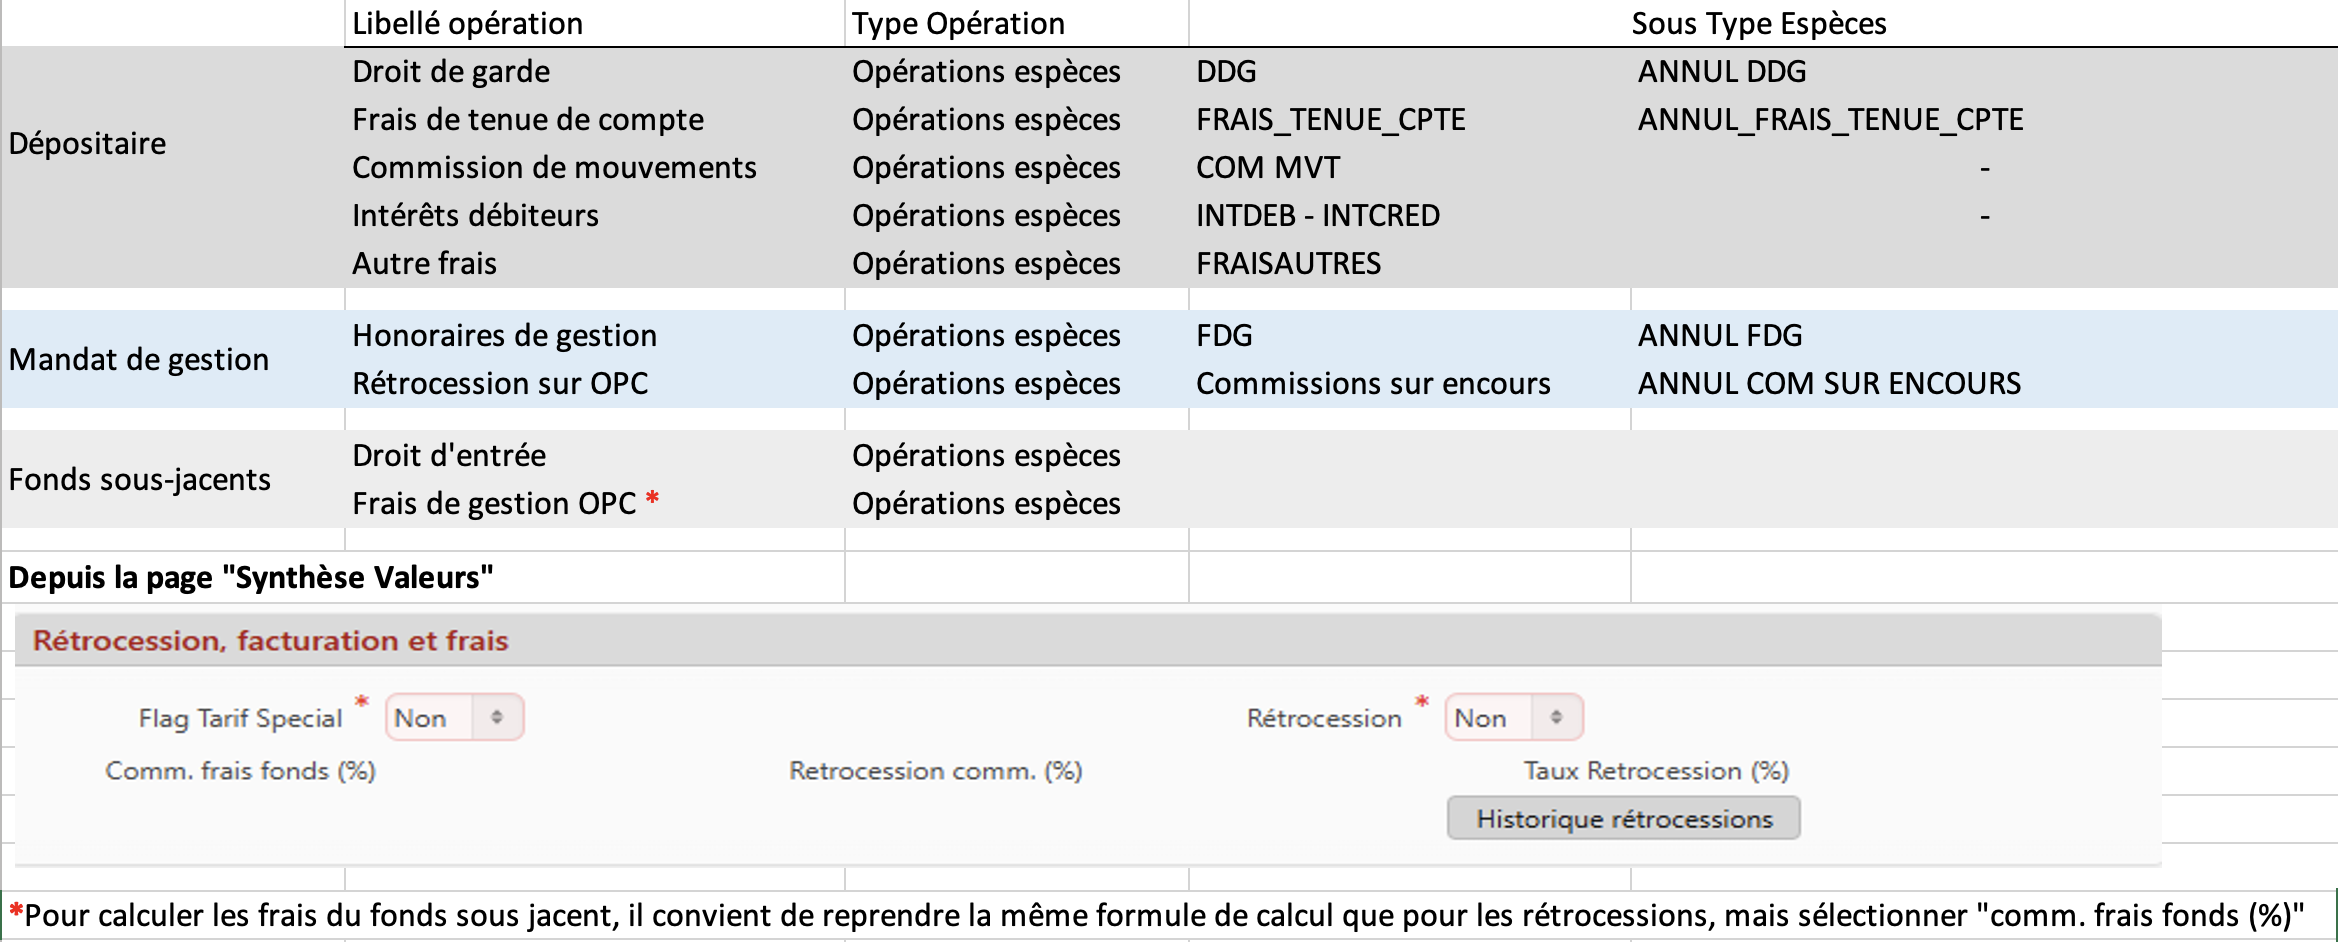Select the Dépositaire category cell

88,144
